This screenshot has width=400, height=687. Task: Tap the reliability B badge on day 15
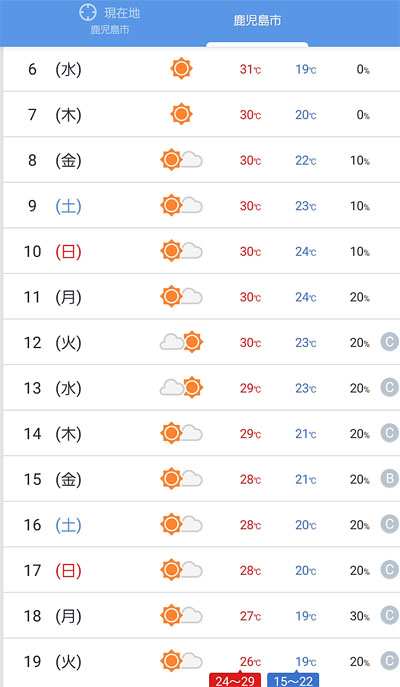pyautogui.click(x=389, y=478)
